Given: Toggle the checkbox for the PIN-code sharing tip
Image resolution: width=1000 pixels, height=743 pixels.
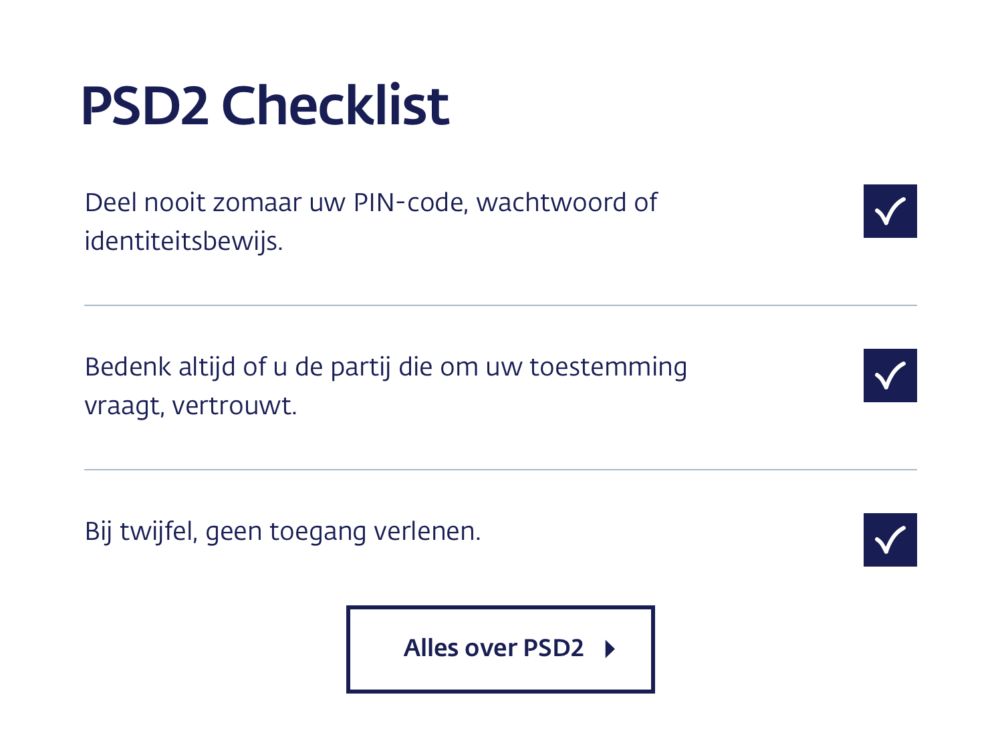Looking at the screenshot, I should click(890, 211).
